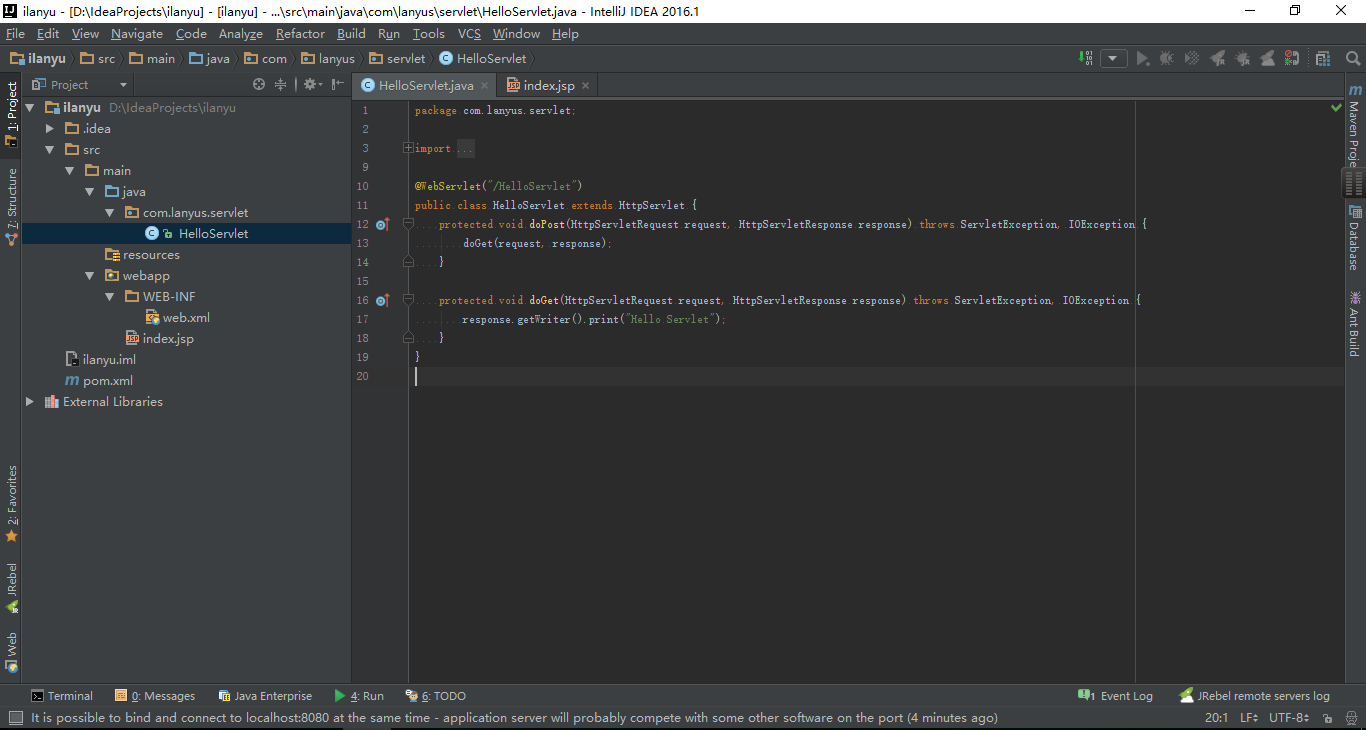Hide the Project panel with arrow icon

pos(336,85)
